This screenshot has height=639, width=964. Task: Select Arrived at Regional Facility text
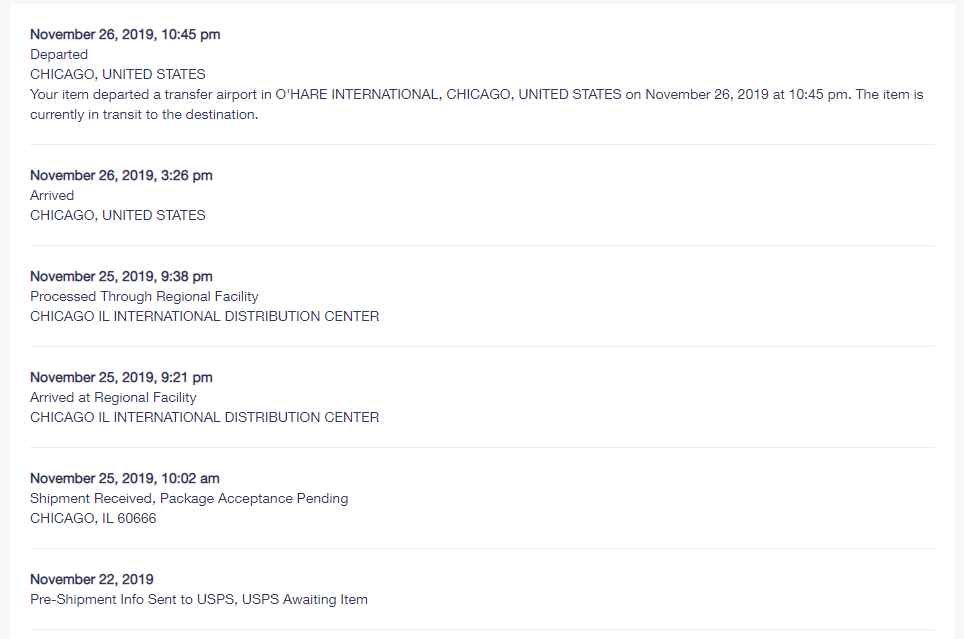pyautogui.click(x=113, y=397)
